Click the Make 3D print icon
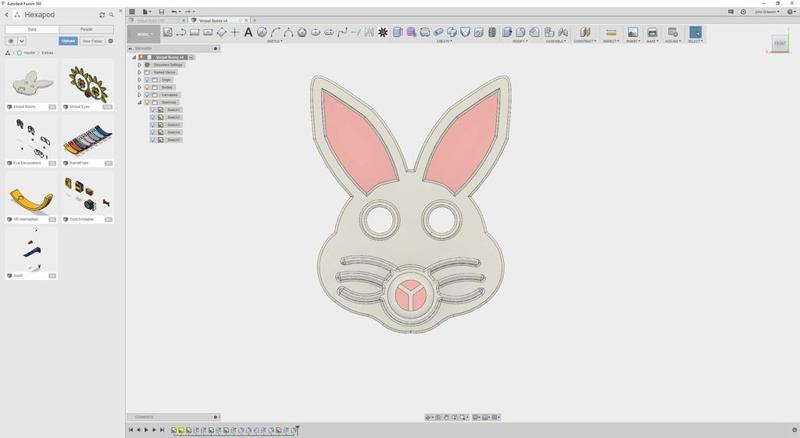This screenshot has height=438, width=800. tap(653, 32)
